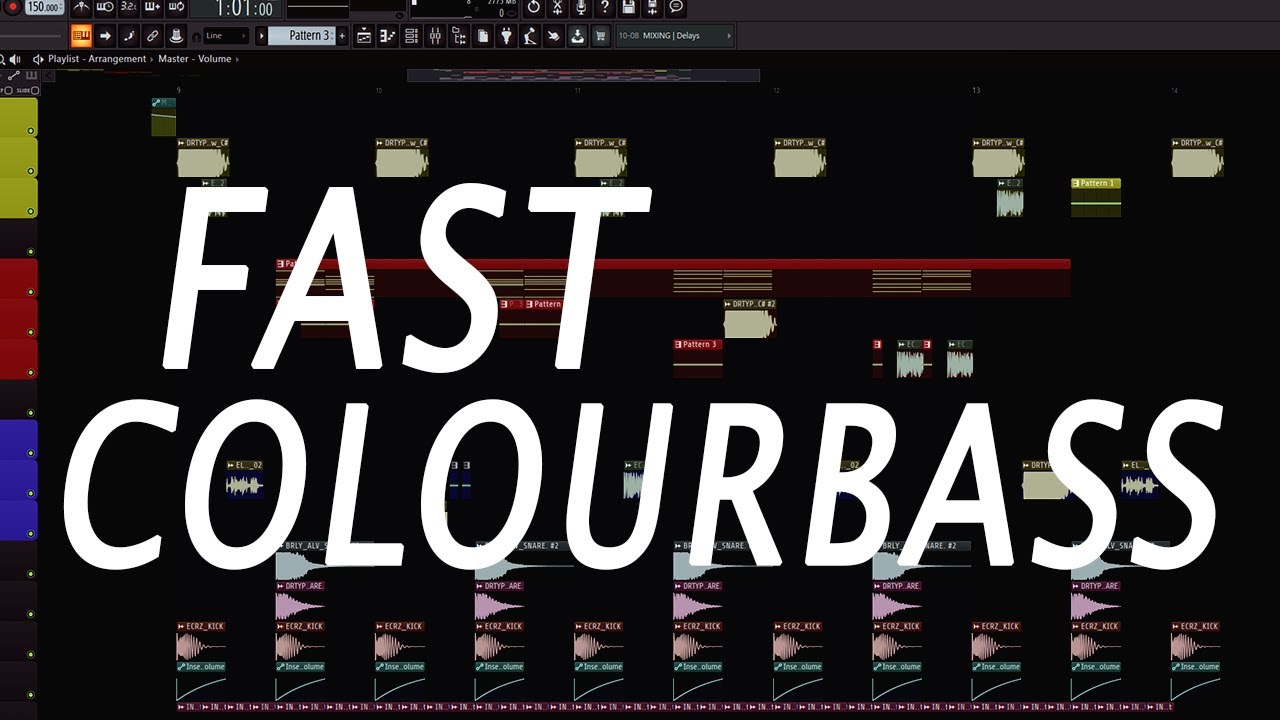Open the tempo tapper hammer icon

[x=530, y=36]
